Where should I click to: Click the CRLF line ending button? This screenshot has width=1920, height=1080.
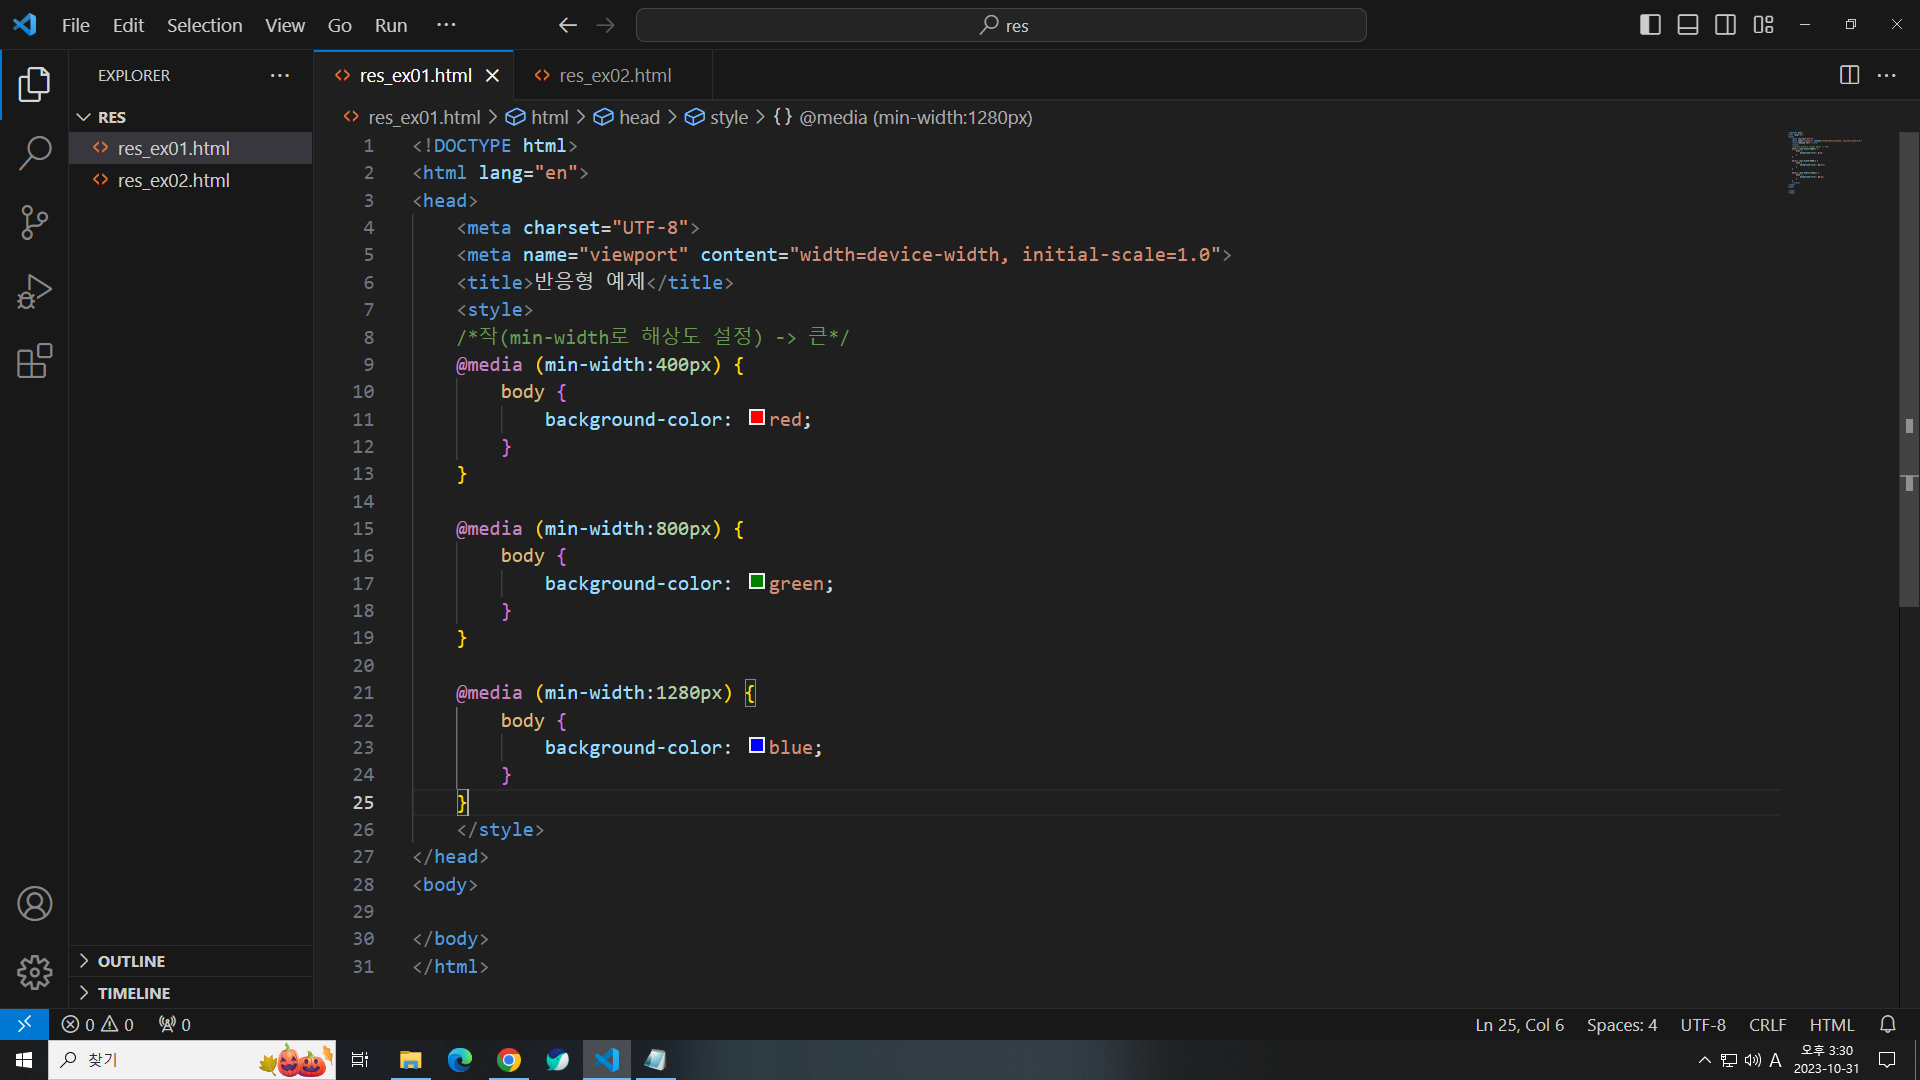point(1767,1025)
